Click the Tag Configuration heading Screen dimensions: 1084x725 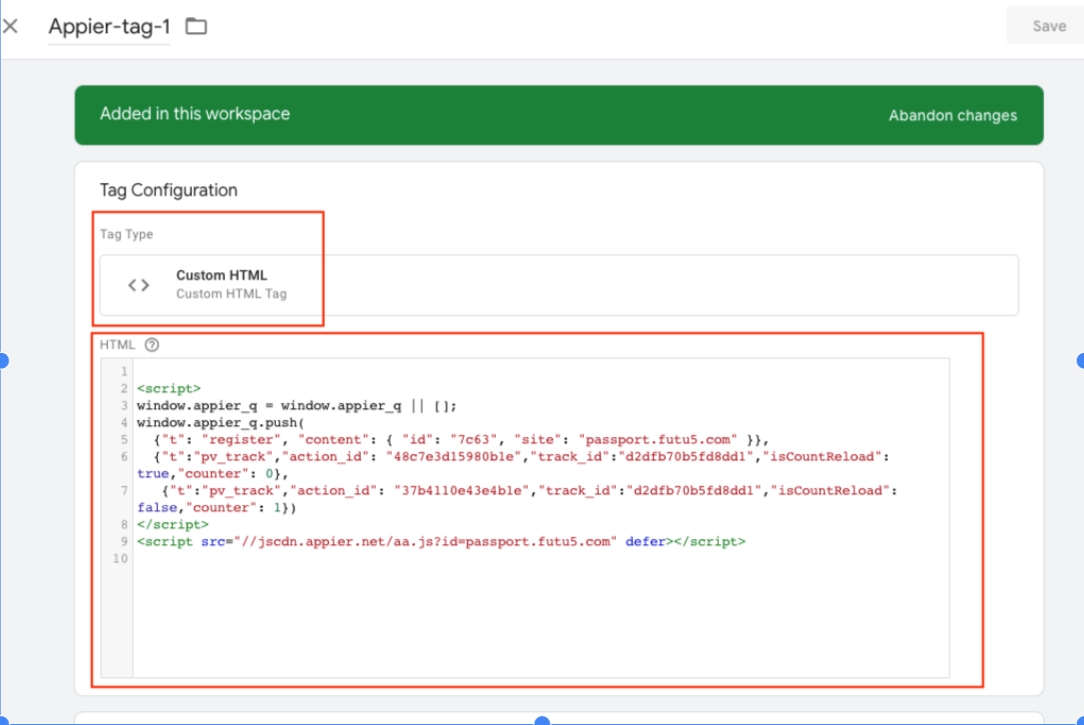[x=168, y=190]
